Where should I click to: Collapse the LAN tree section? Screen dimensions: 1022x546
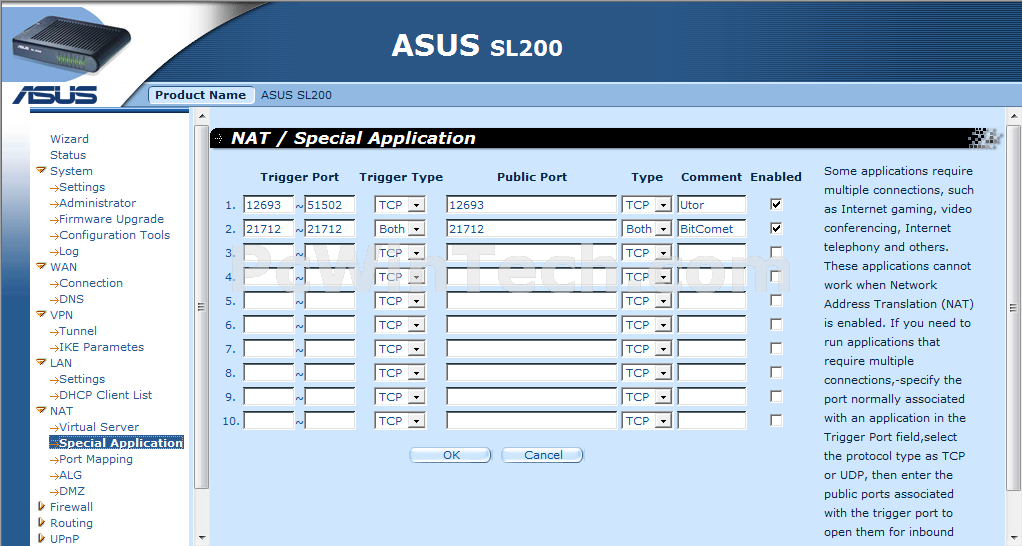click(41, 363)
